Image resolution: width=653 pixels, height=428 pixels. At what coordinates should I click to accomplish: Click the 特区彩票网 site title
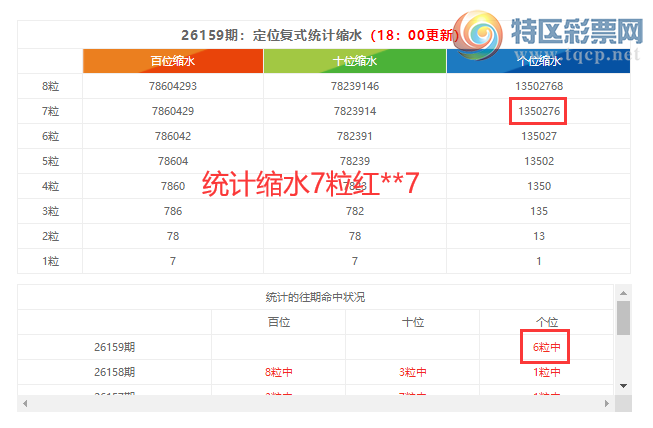pos(577,31)
